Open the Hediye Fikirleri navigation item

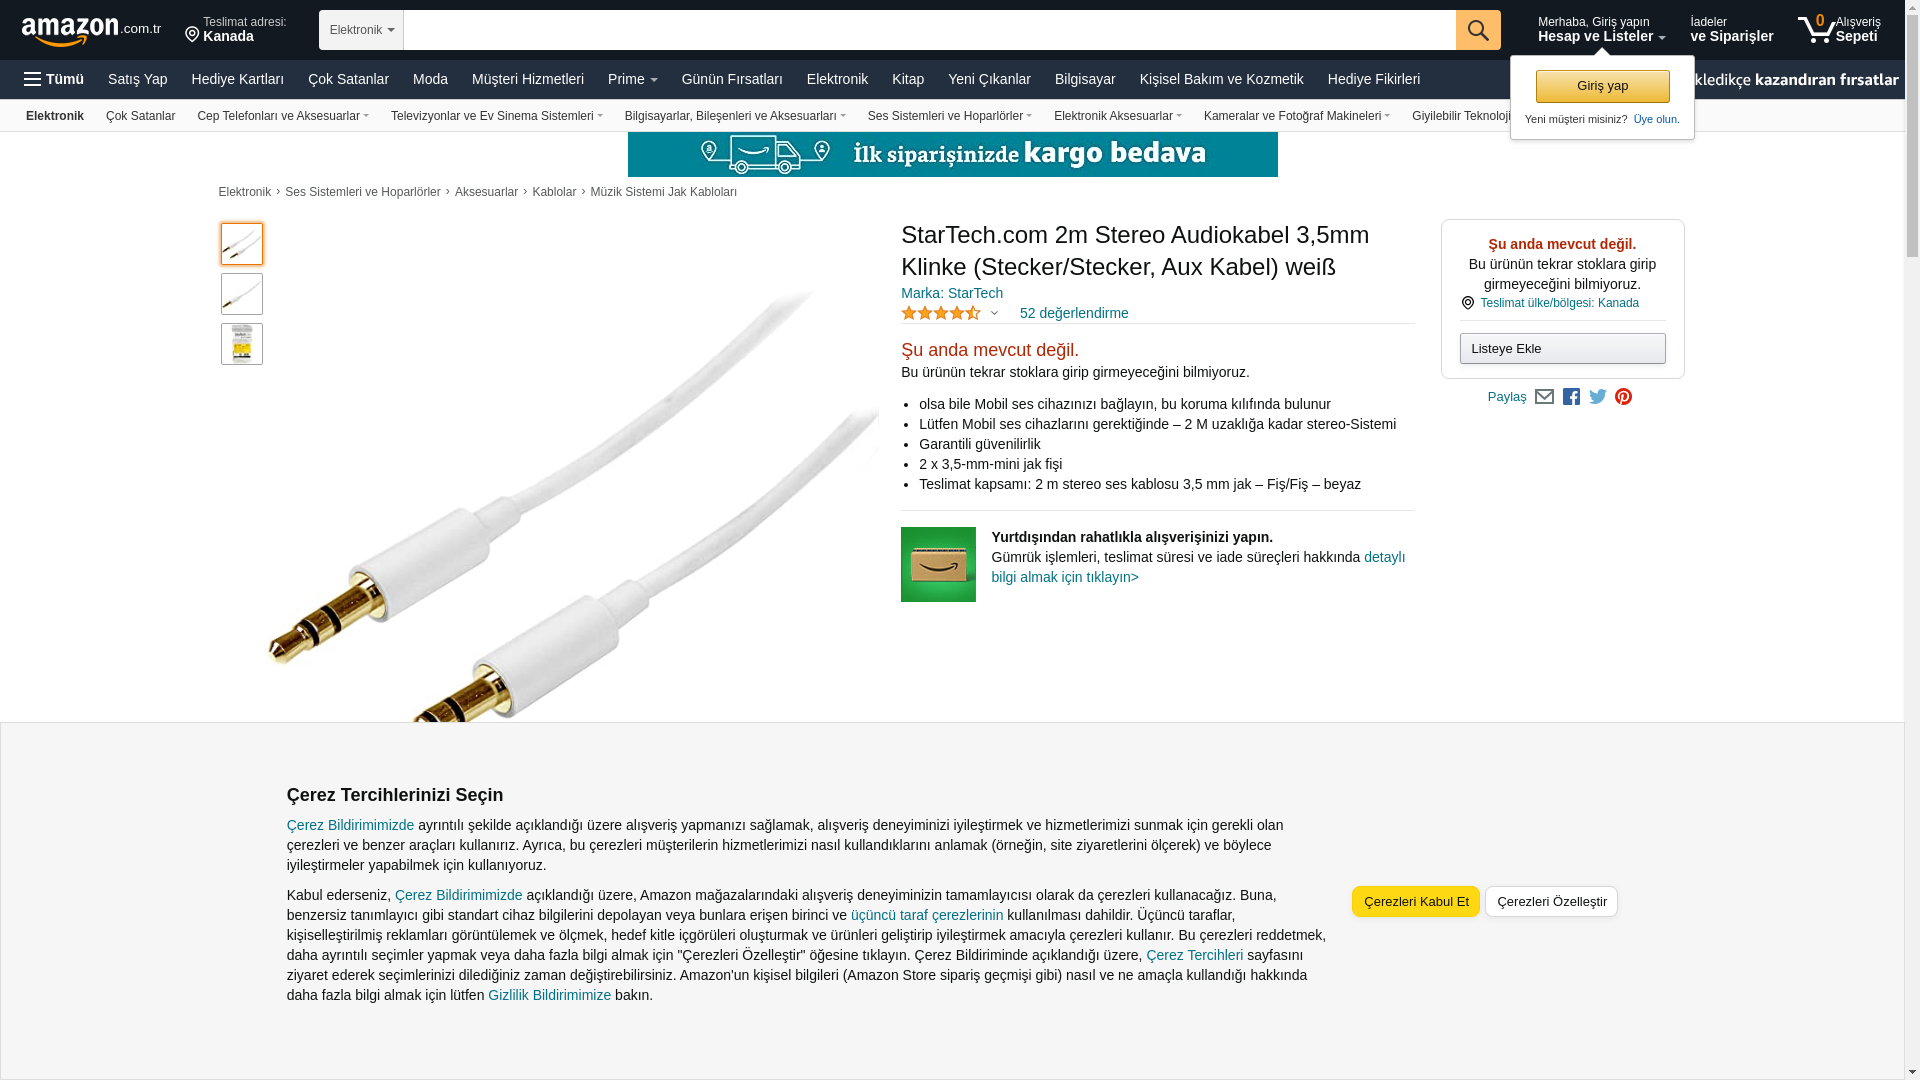(x=1373, y=79)
